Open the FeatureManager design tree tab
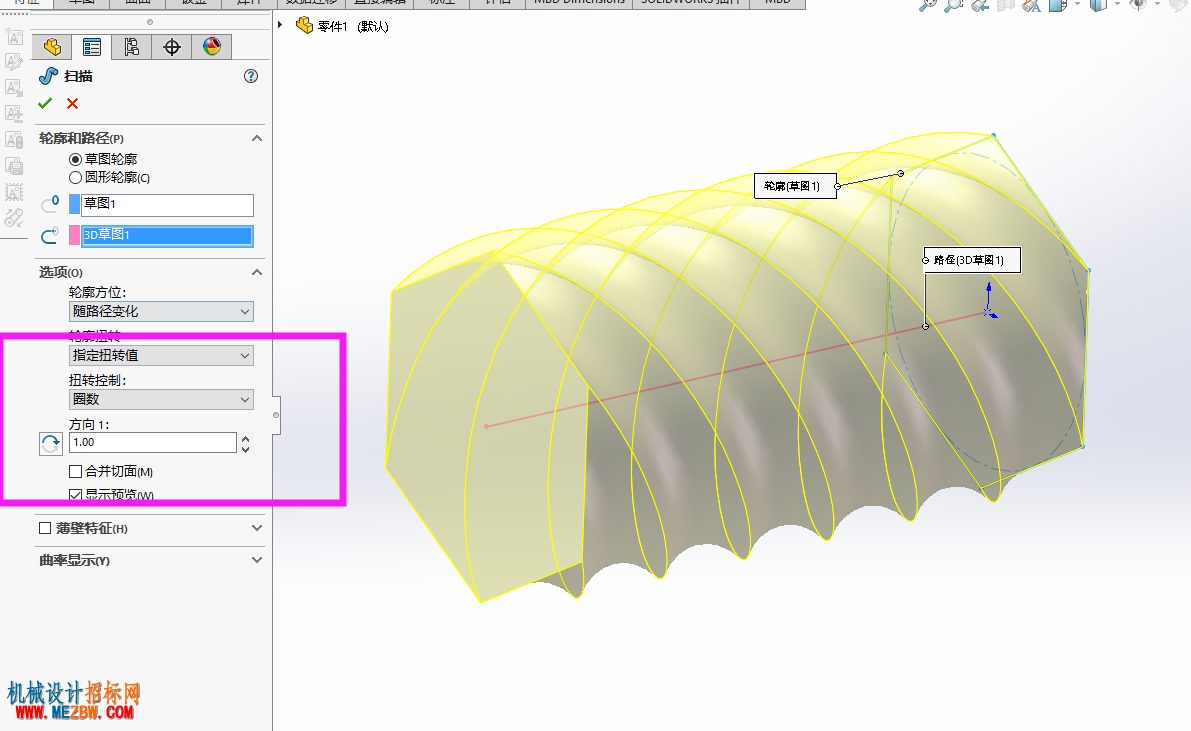 coord(52,47)
